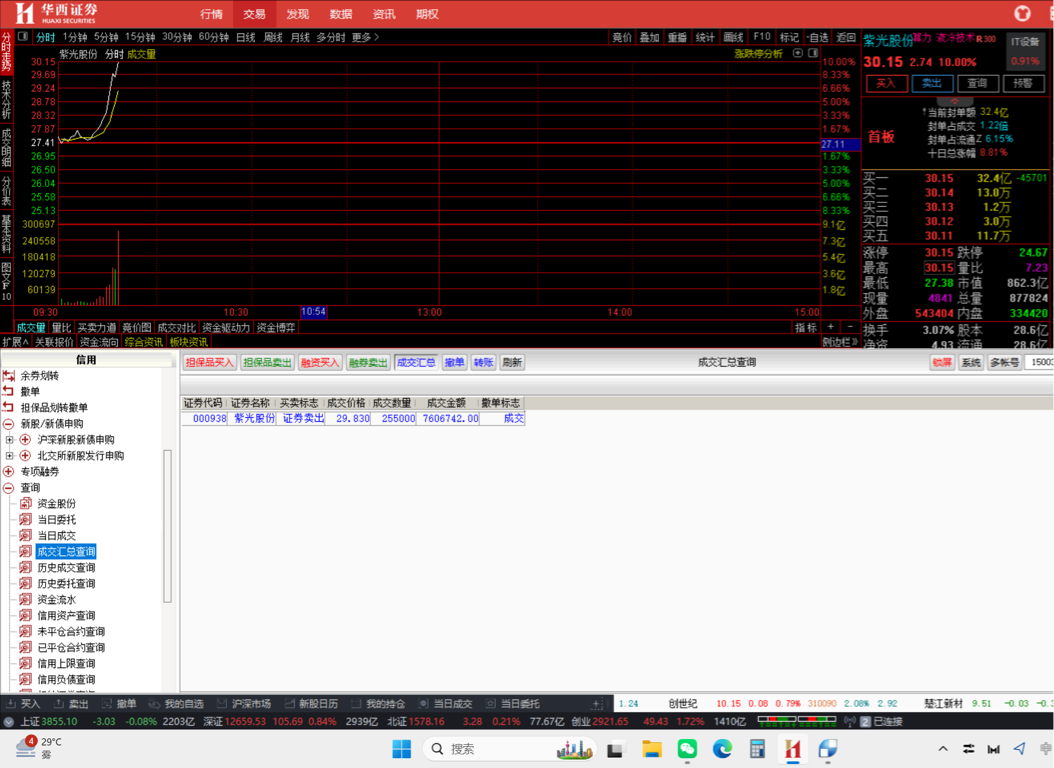Viewport: 1054px width, 768px height.
Task: Click the red 买入 button in quote panel
Action: [x=886, y=83]
